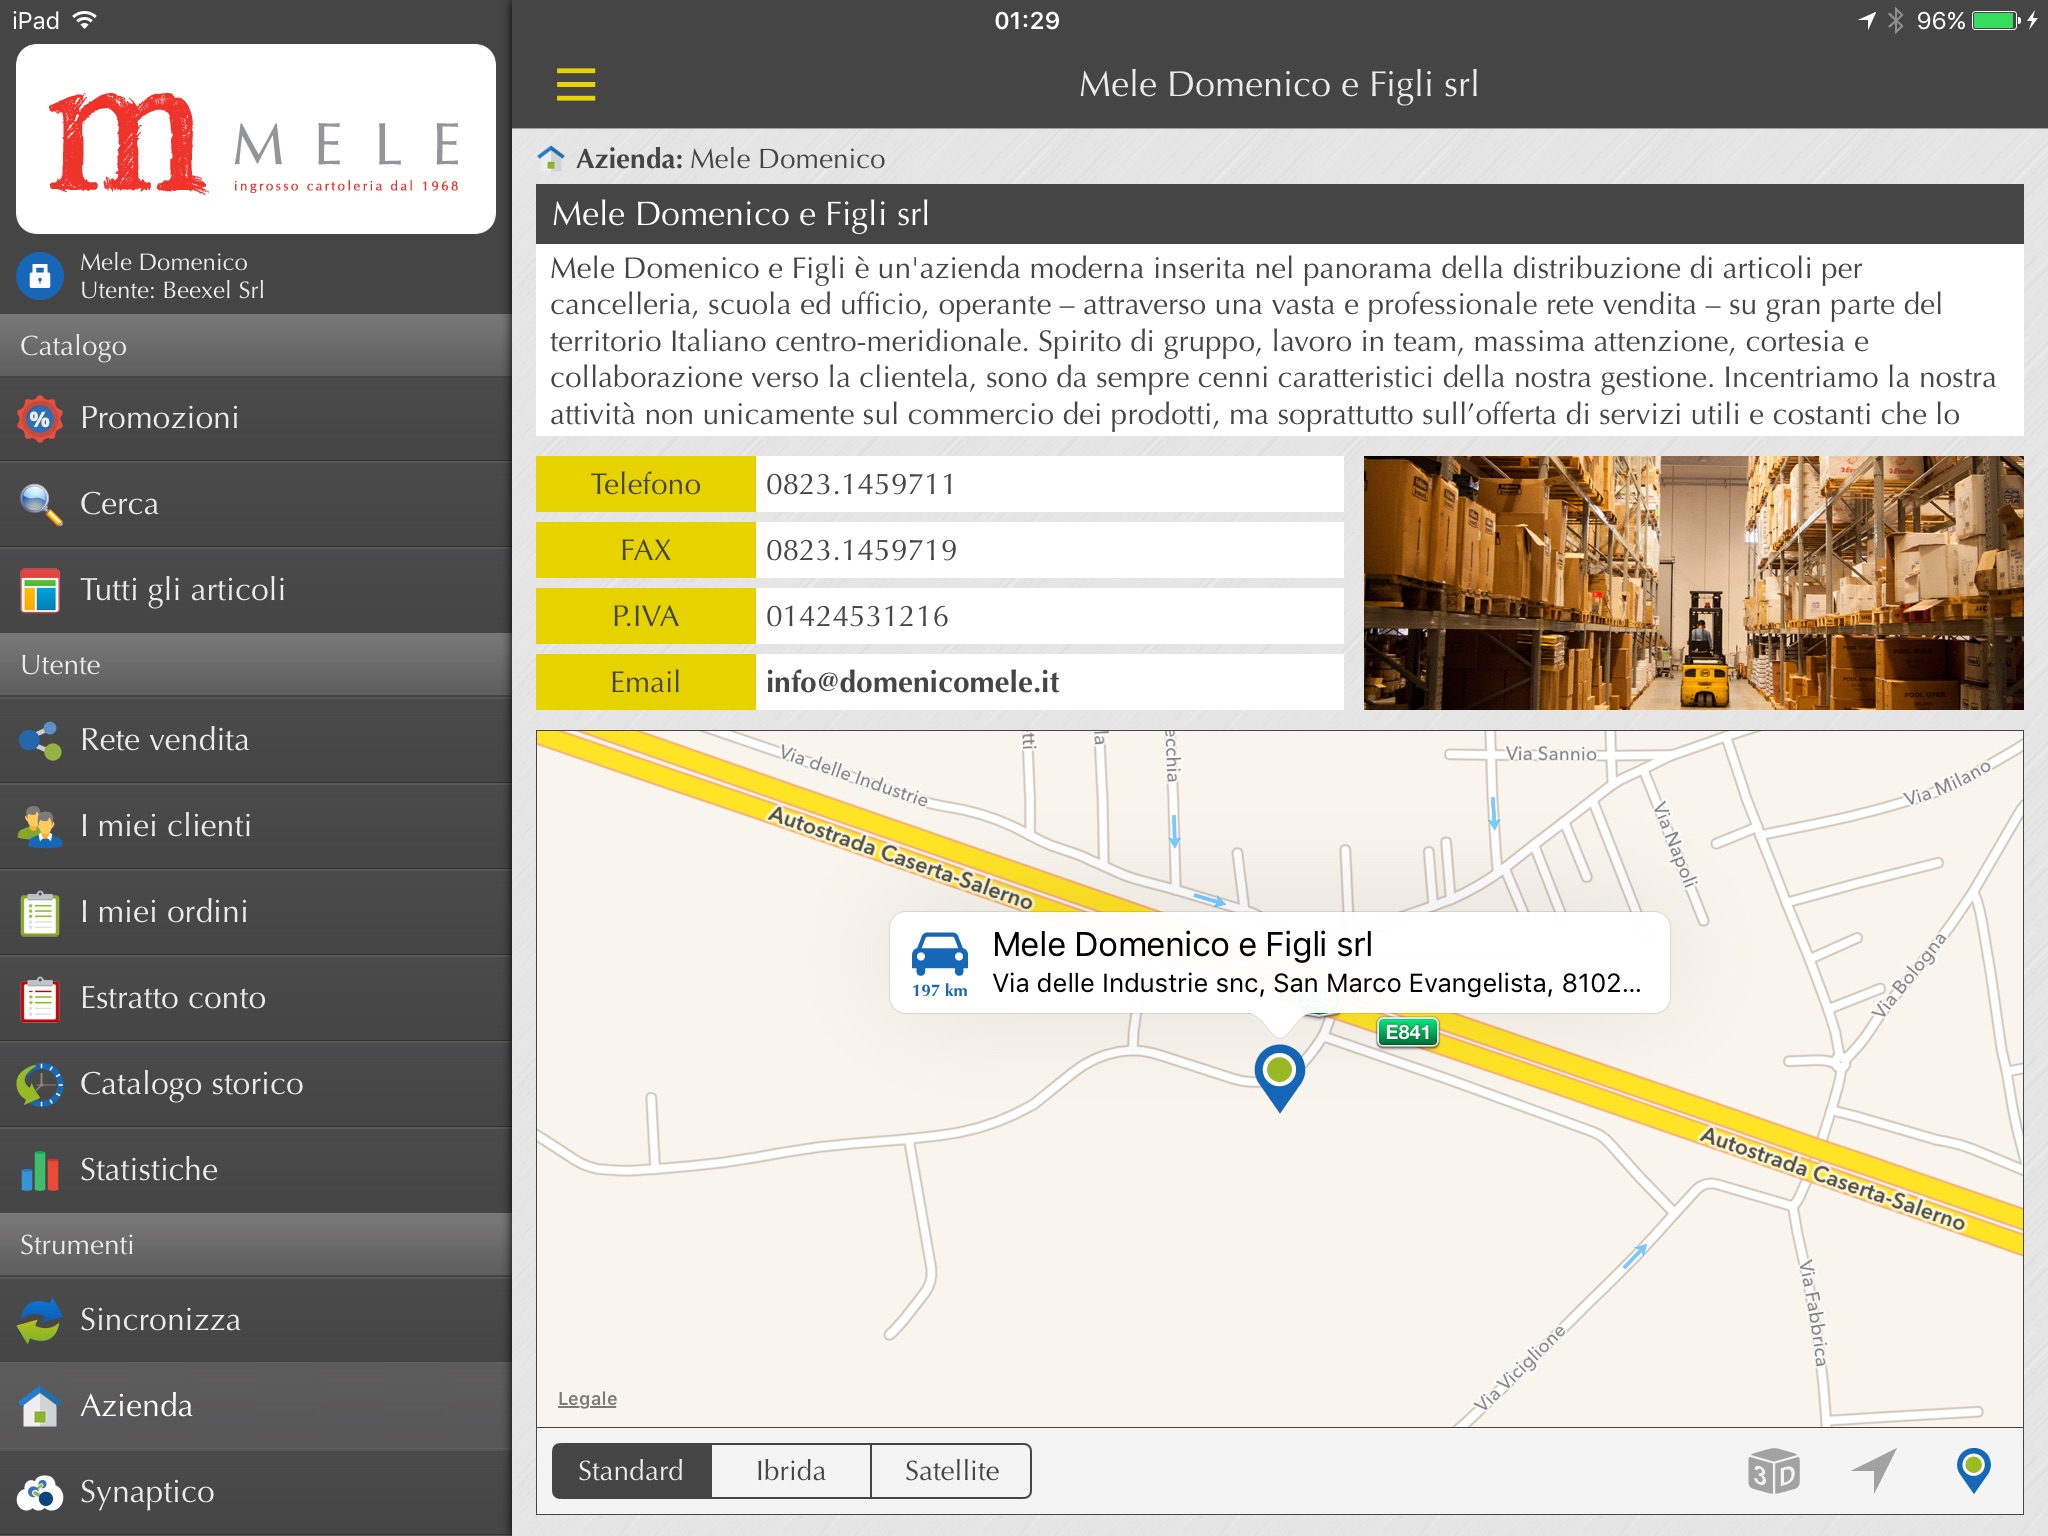Select Sincronizza tool
Screen dimensions: 2048x1536
pyautogui.click(x=256, y=1320)
